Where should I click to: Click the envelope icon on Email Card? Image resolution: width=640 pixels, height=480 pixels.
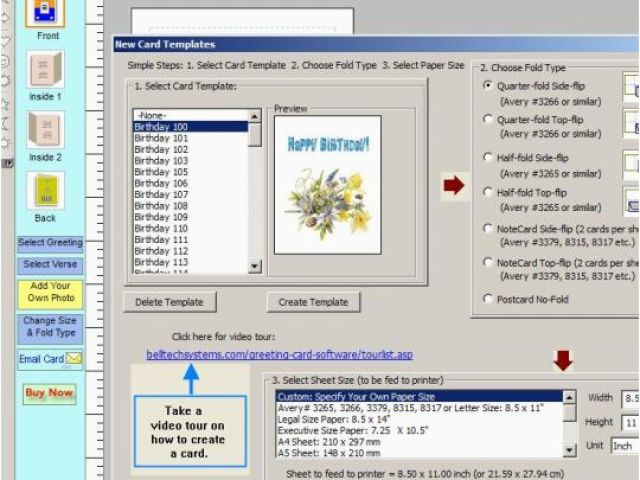(74, 359)
